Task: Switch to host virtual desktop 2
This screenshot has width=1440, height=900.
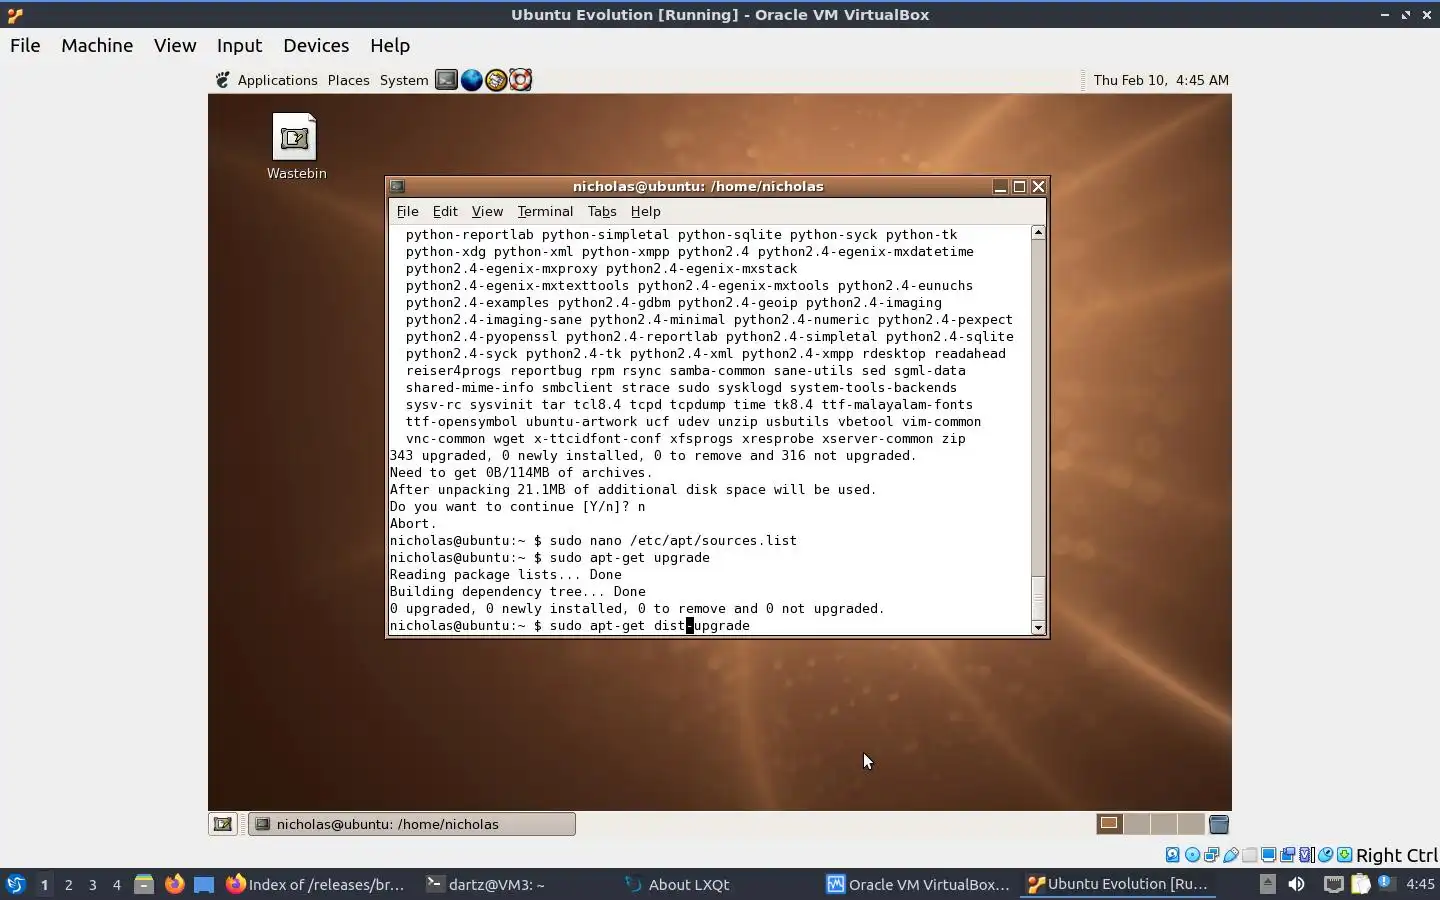Action: (x=68, y=884)
